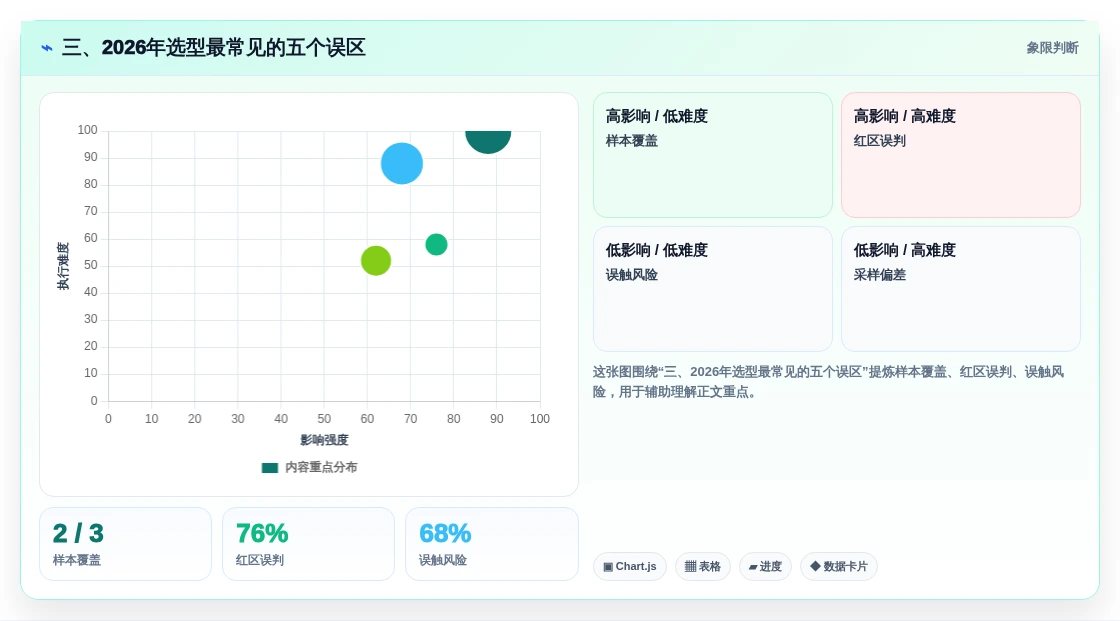Screen dimensions: 1120x621
Task: Toggle the 内容重点分布 legend color swatch
Action: pyautogui.click(x=270, y=467)
